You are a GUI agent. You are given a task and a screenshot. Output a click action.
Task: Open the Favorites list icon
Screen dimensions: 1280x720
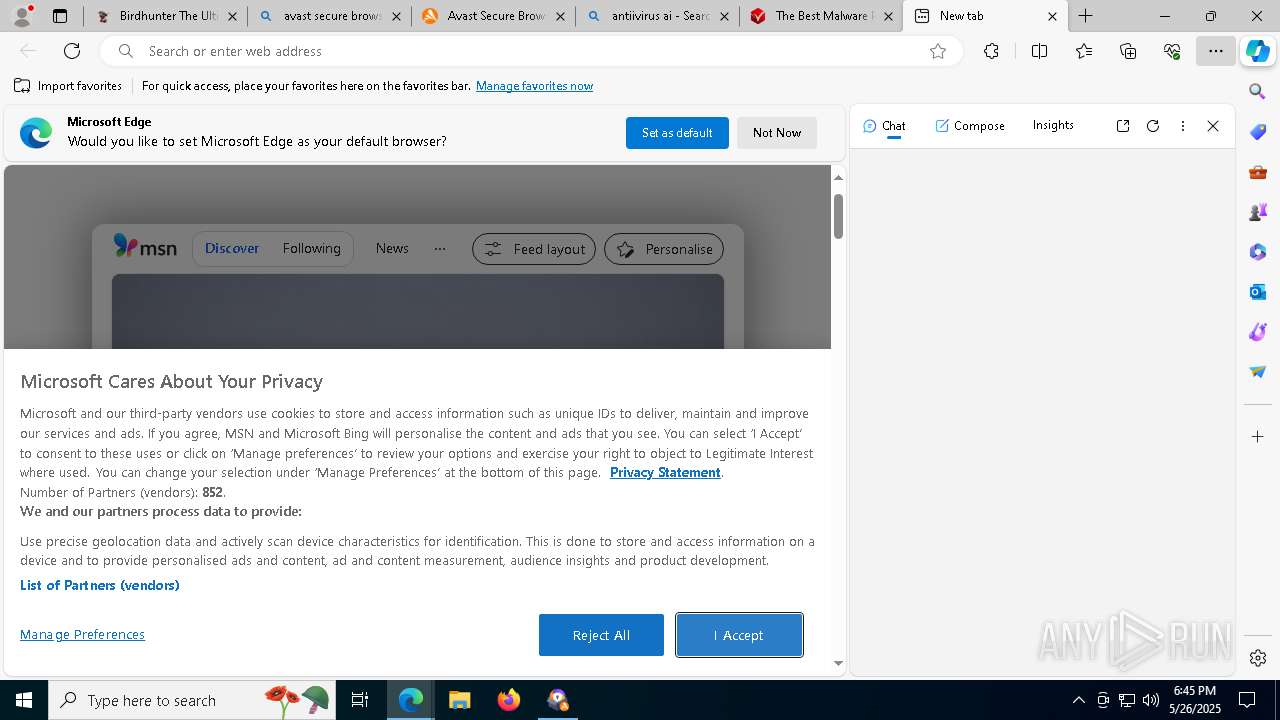(1084, 51)
